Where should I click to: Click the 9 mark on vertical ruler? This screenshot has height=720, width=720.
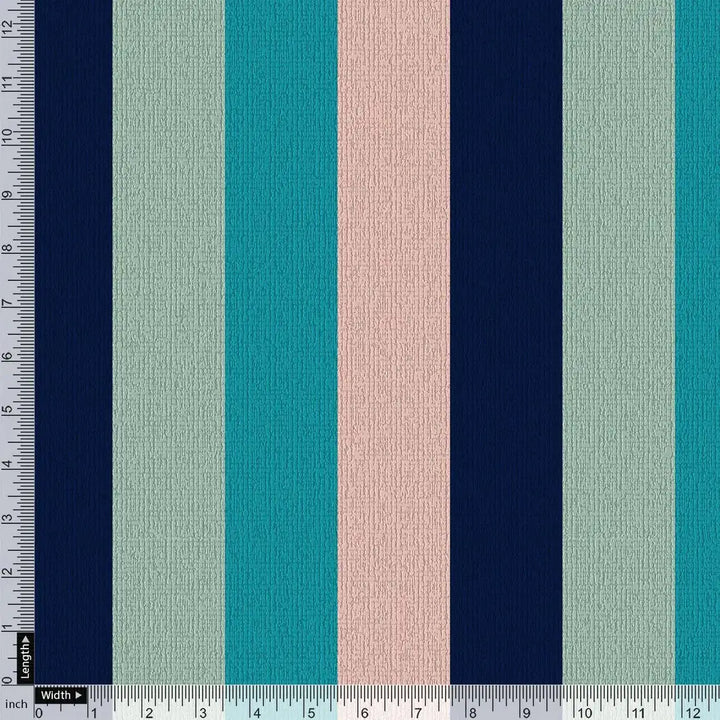8,195
